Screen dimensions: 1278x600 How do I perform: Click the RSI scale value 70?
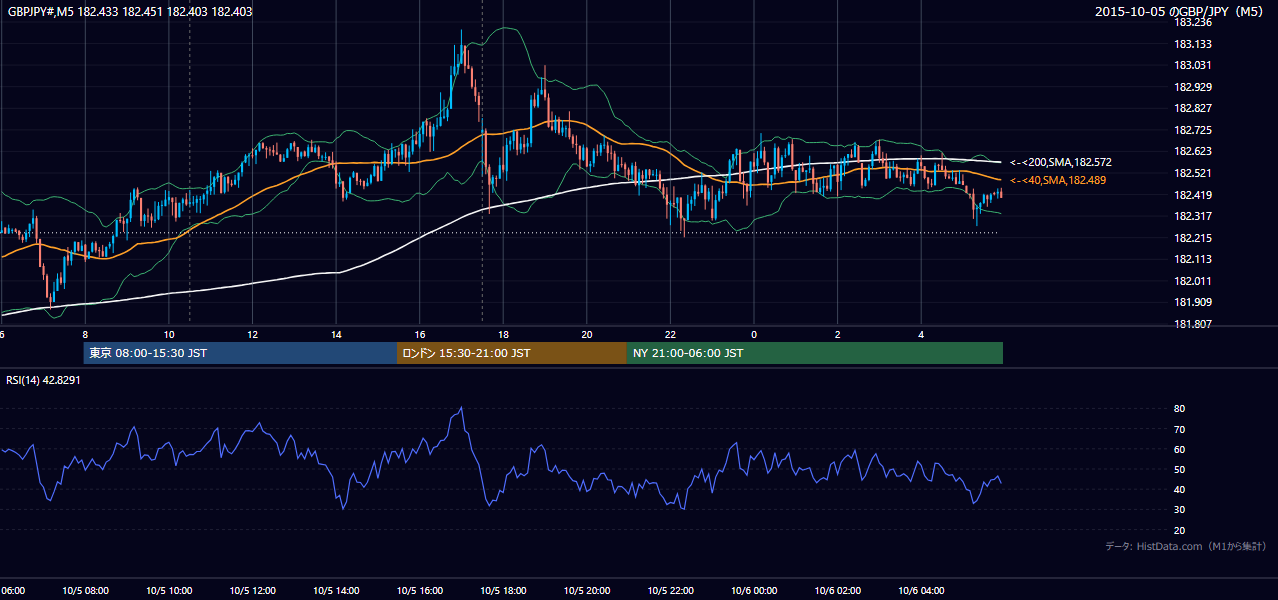[1180, 429]
